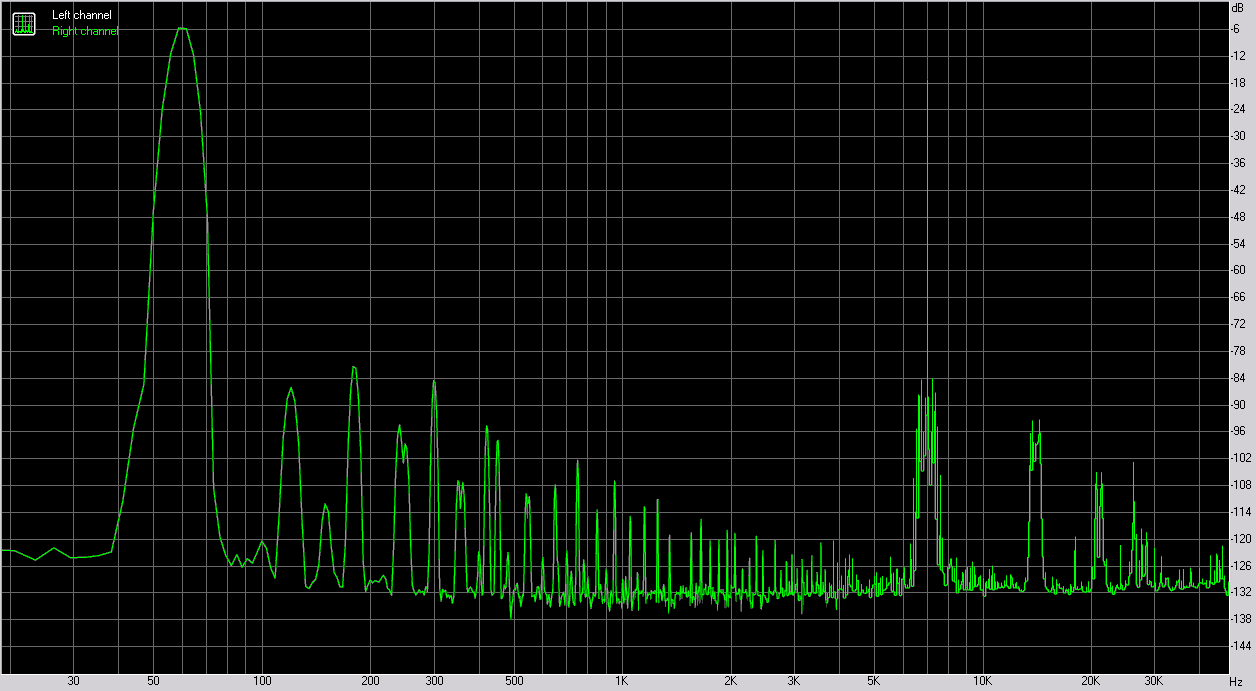Click the -36 dB axis value

point(1240,163)
